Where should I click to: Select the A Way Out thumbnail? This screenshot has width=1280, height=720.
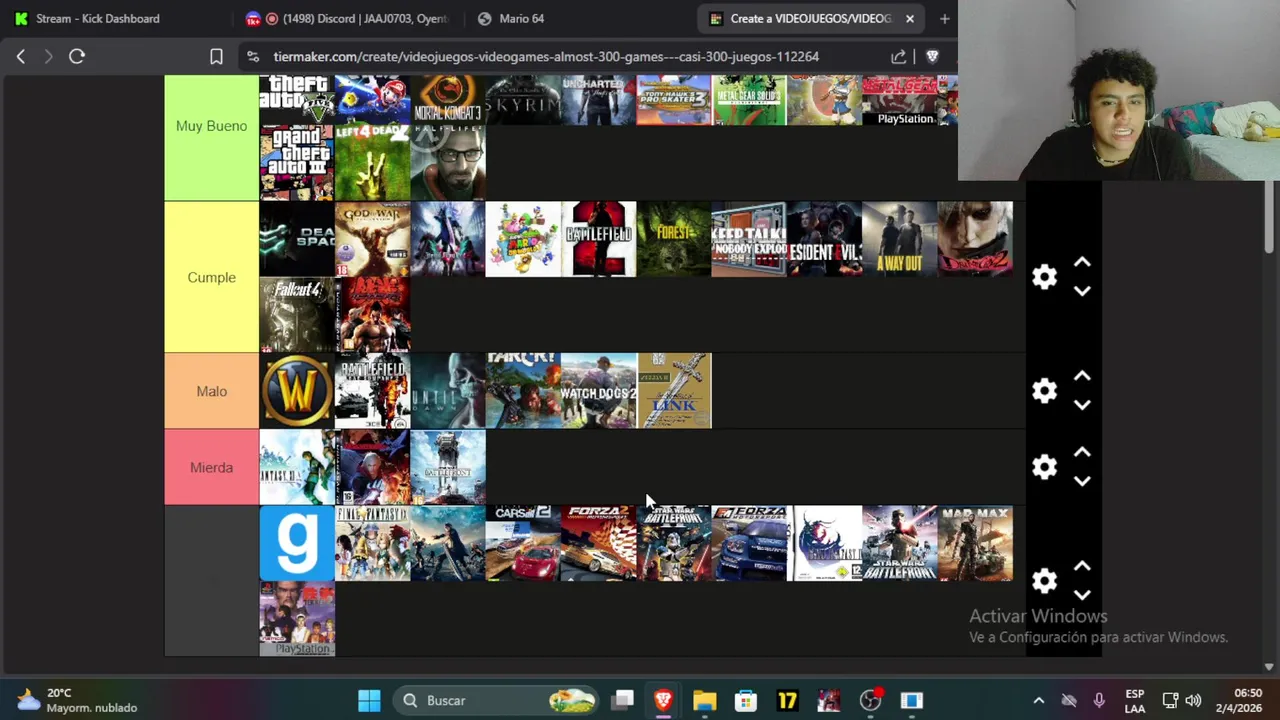(900, 239)
